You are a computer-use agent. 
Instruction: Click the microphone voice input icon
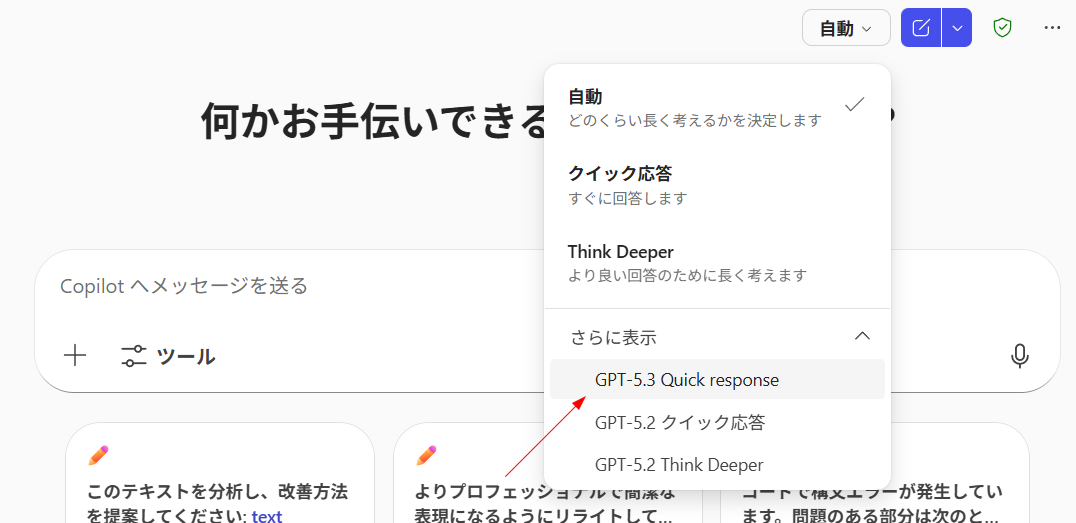point(1019,356)
